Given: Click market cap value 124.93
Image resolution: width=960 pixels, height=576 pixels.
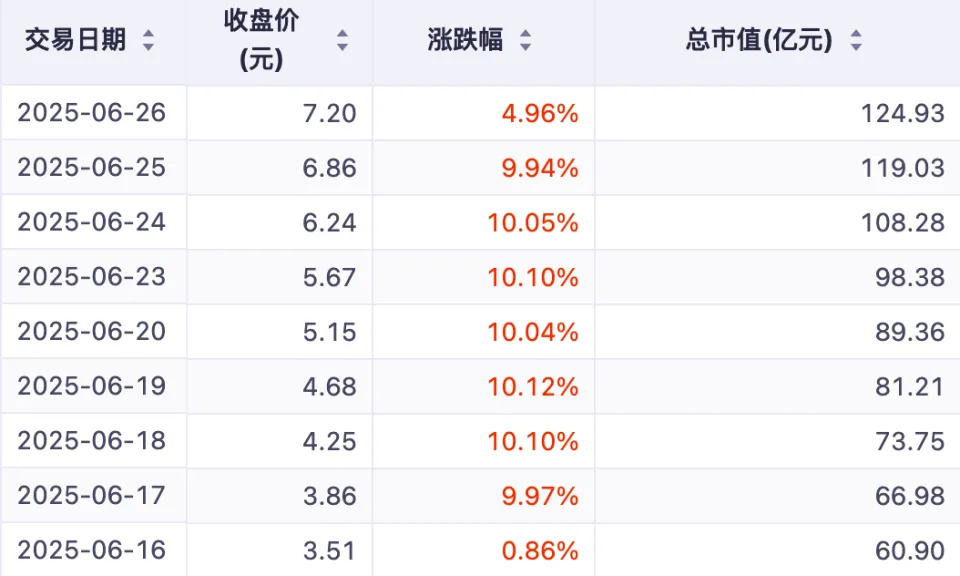Looking at the screenshot, I should pyautogui.click(x=903, y=113).
